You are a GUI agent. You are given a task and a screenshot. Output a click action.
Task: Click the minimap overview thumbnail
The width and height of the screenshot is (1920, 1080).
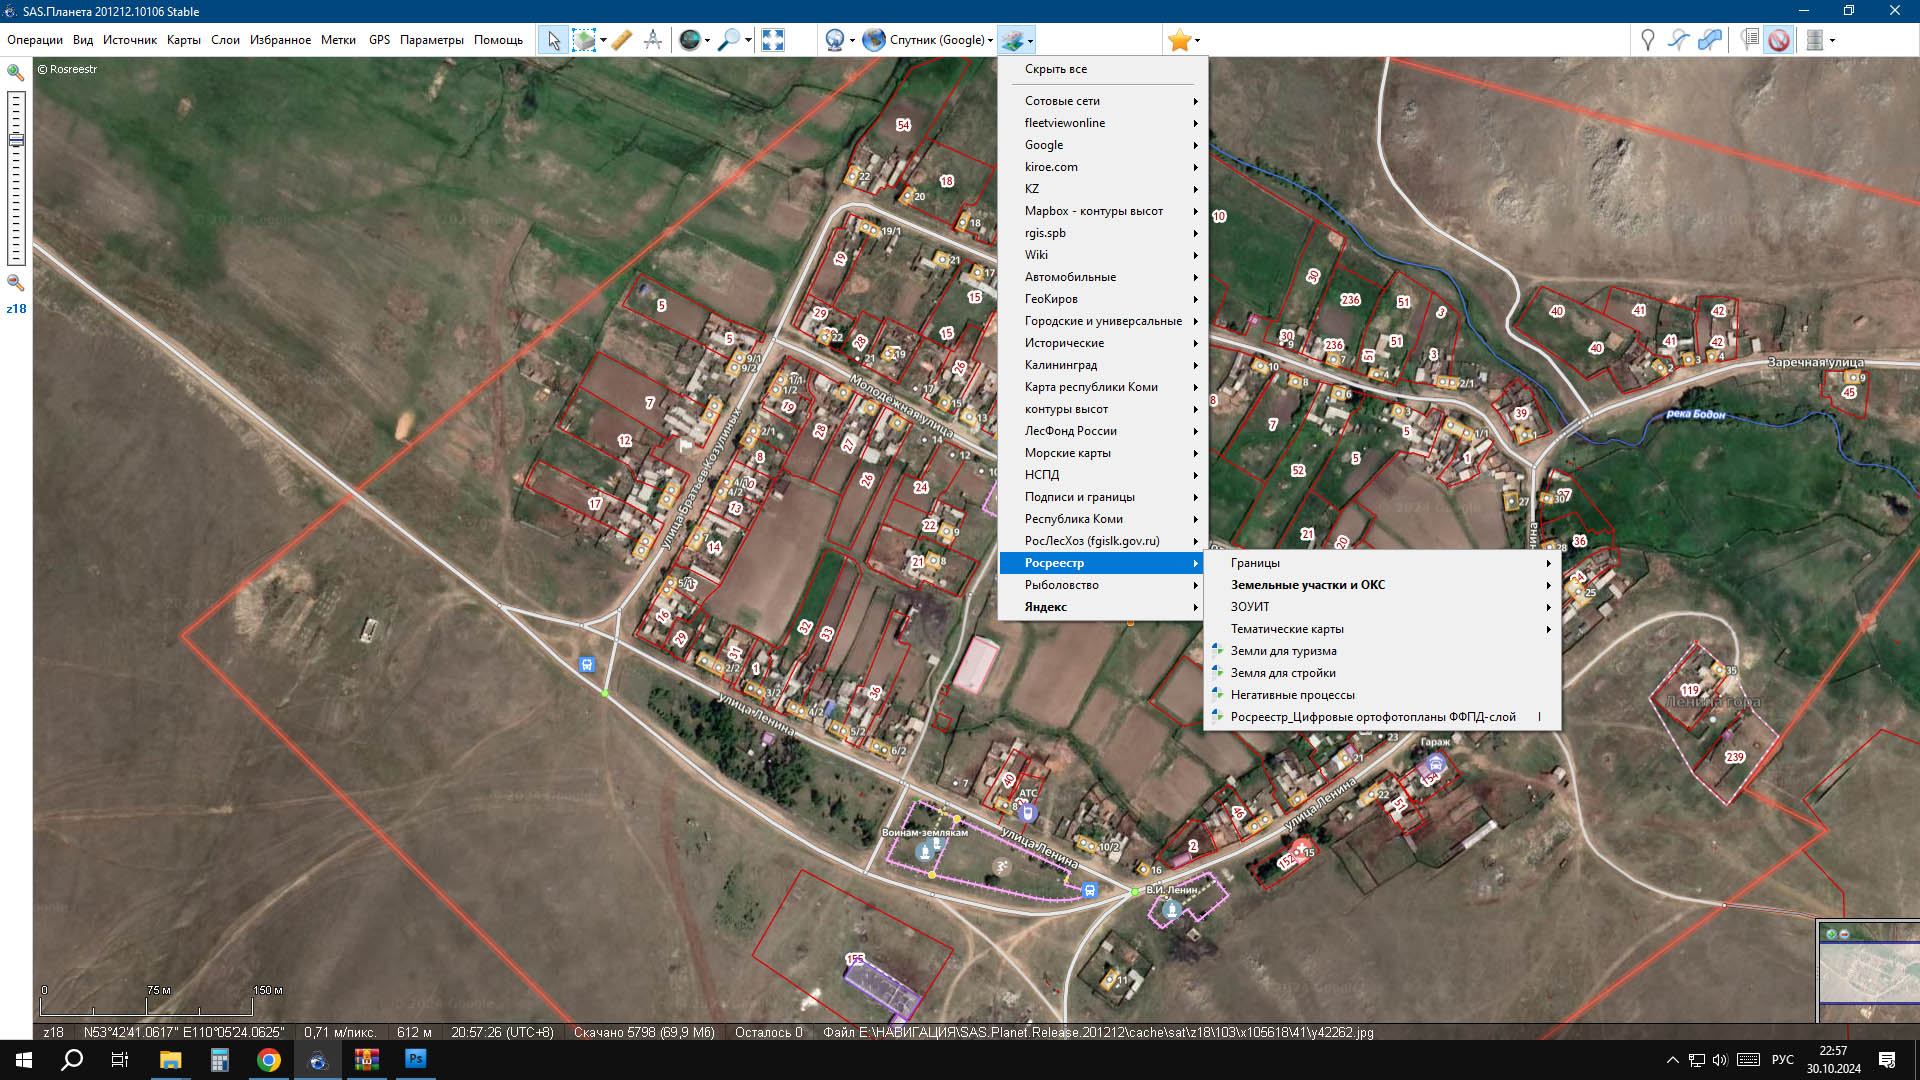[x=1868, y=973]
